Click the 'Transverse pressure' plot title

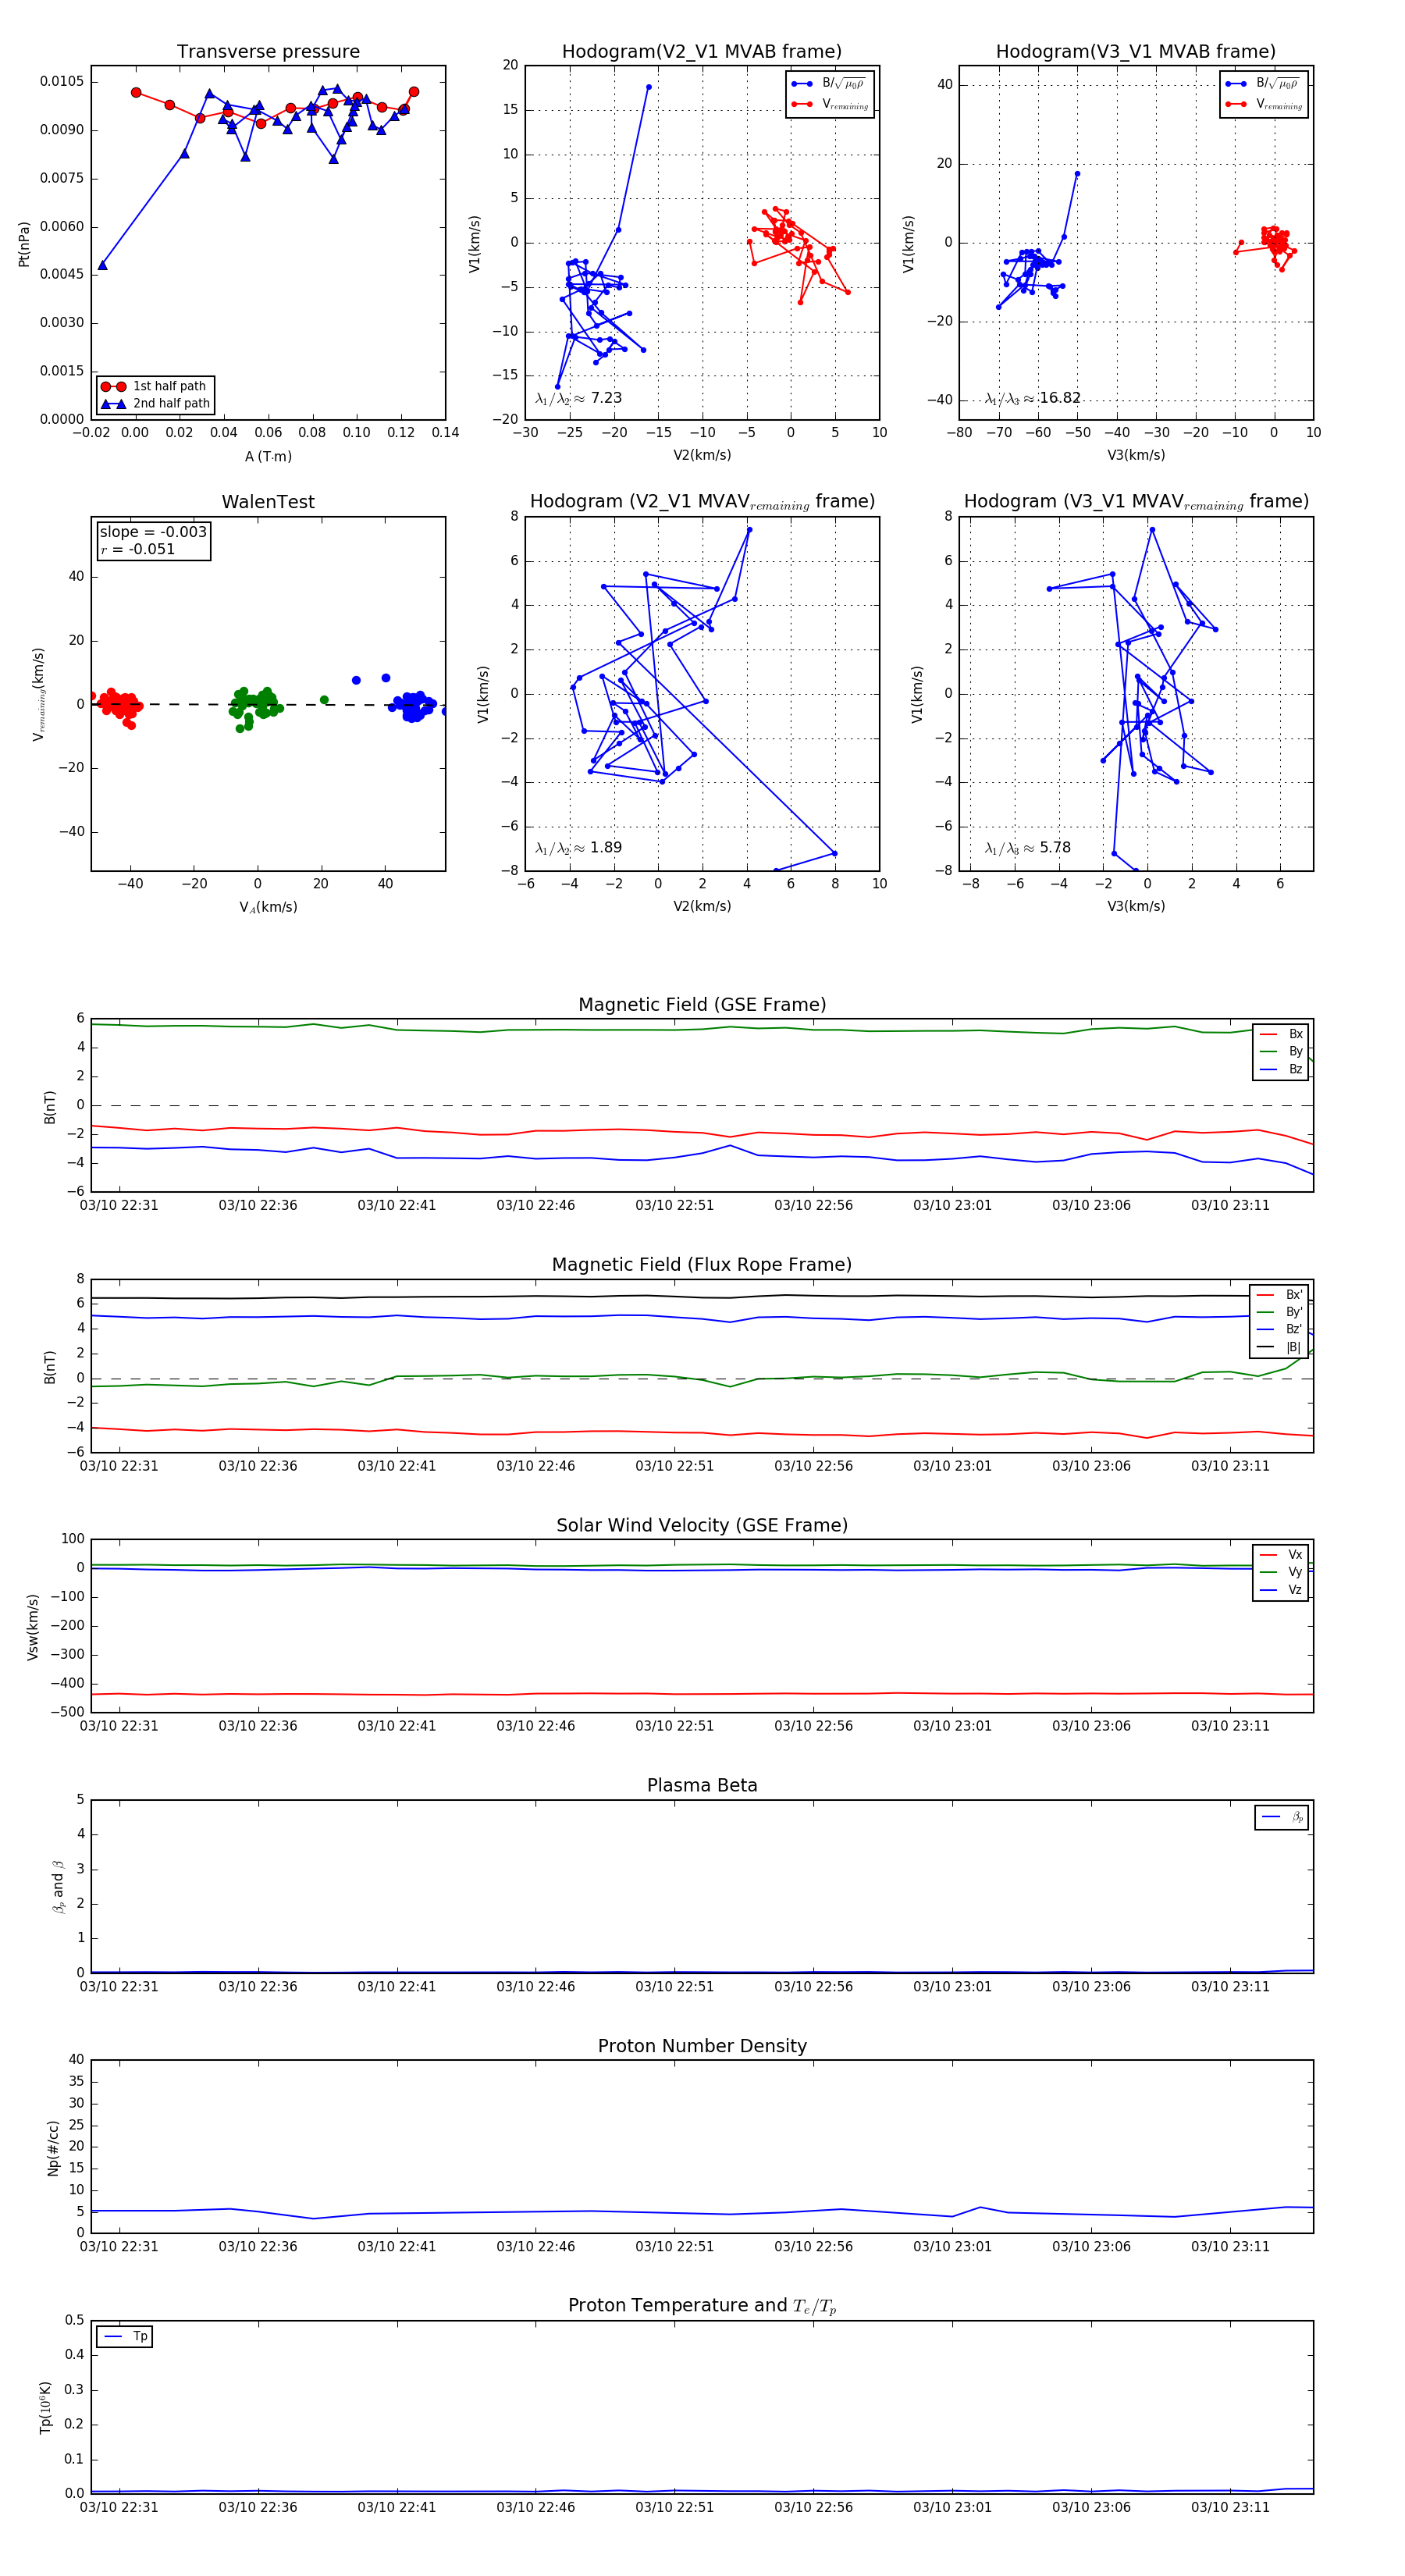coord(268,52)
